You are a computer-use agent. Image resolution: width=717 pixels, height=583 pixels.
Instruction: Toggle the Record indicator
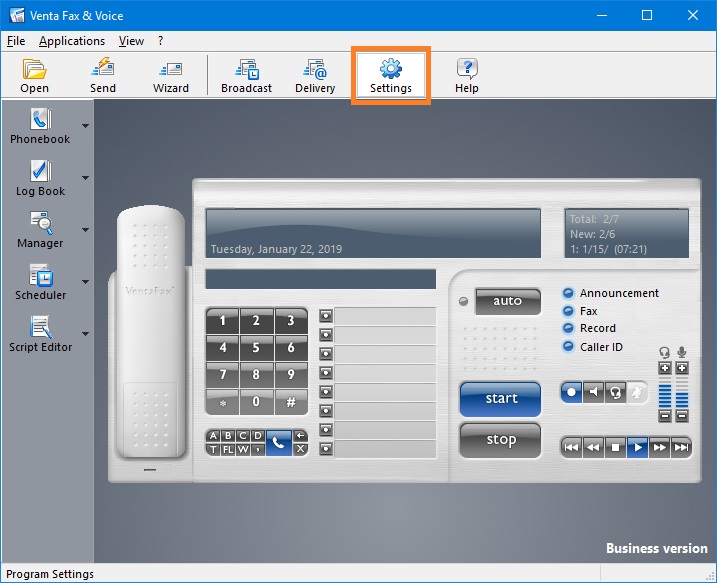[568, 328]
